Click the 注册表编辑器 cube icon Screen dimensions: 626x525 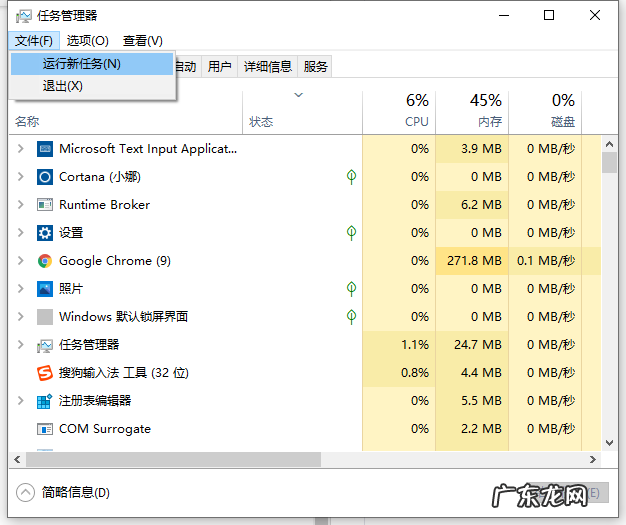[x=44, y=401]
